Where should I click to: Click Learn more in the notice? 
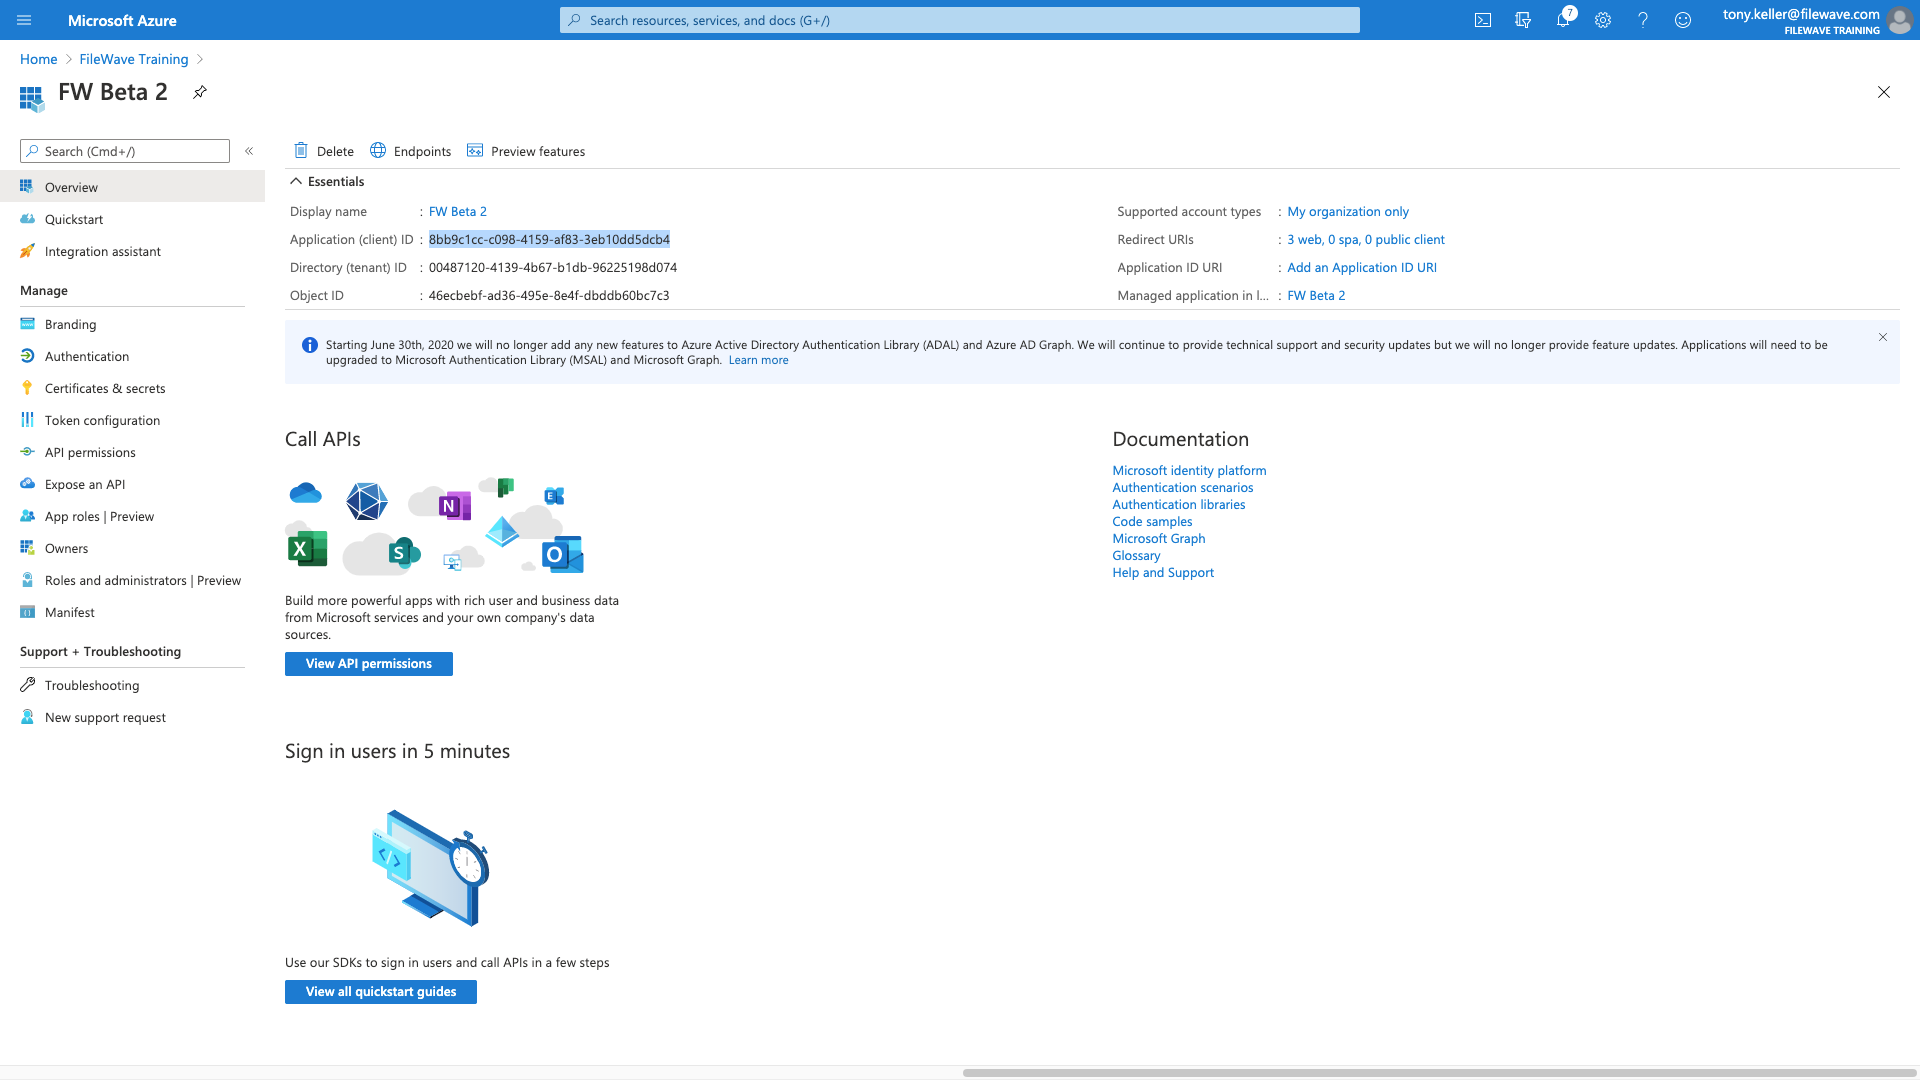click(758, 360)
